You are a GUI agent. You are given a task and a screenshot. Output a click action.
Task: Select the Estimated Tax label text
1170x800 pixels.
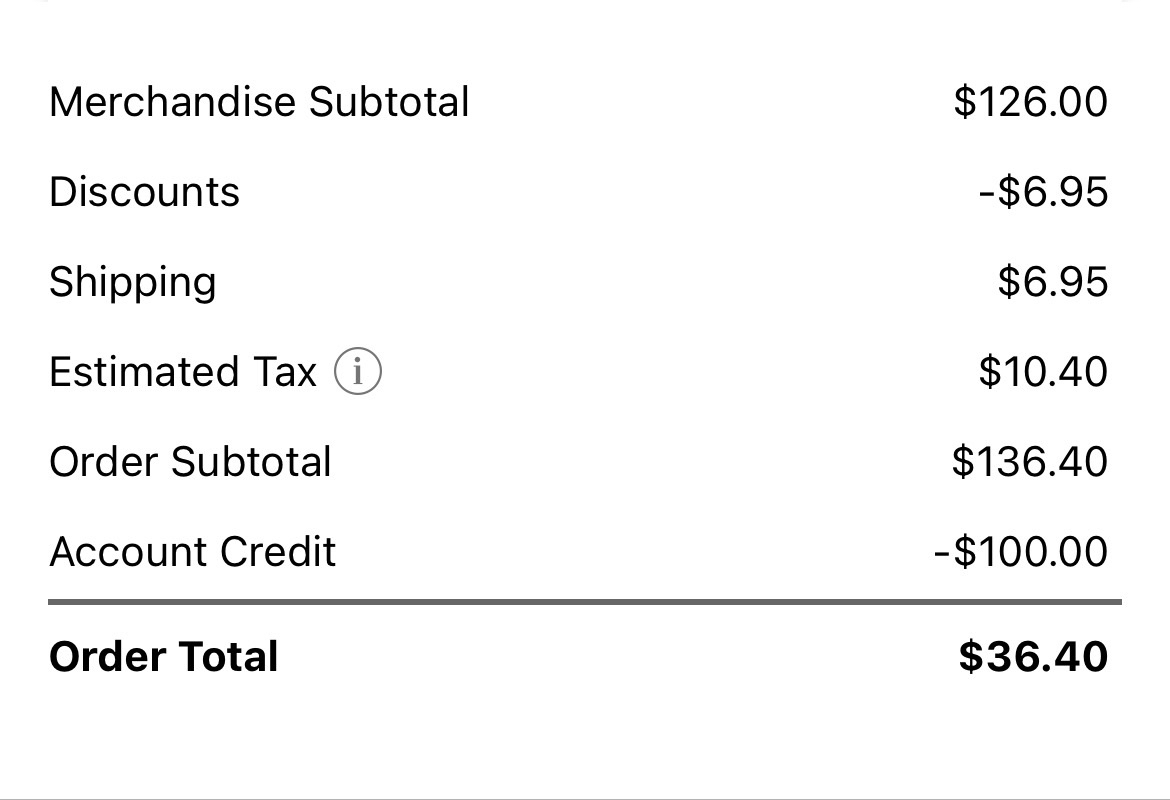click(183, 372)
